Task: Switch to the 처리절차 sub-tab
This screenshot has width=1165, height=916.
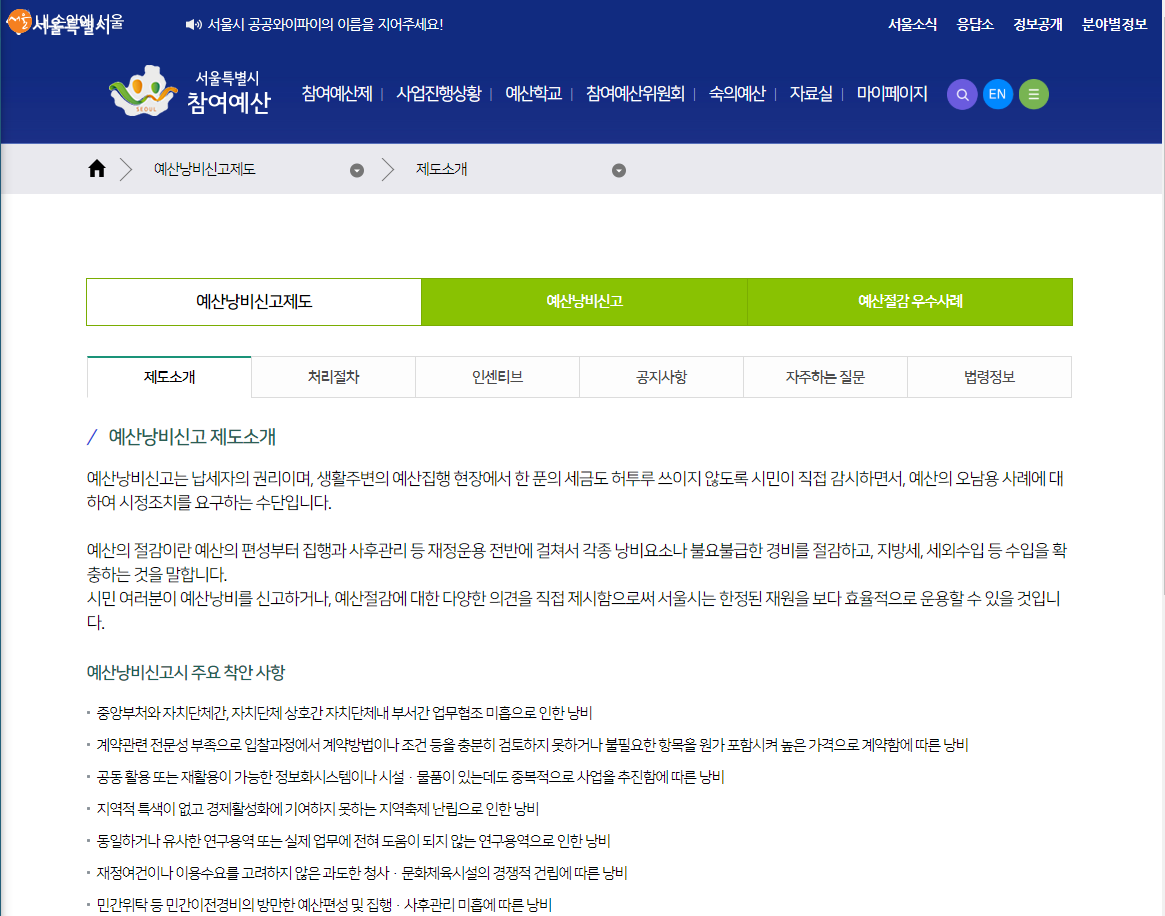Action: click(333, 377)
